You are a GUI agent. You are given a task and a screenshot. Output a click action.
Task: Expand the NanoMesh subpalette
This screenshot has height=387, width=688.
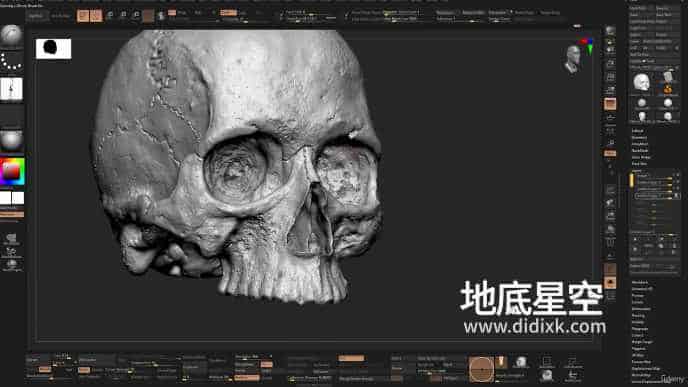tap(640, 150)
